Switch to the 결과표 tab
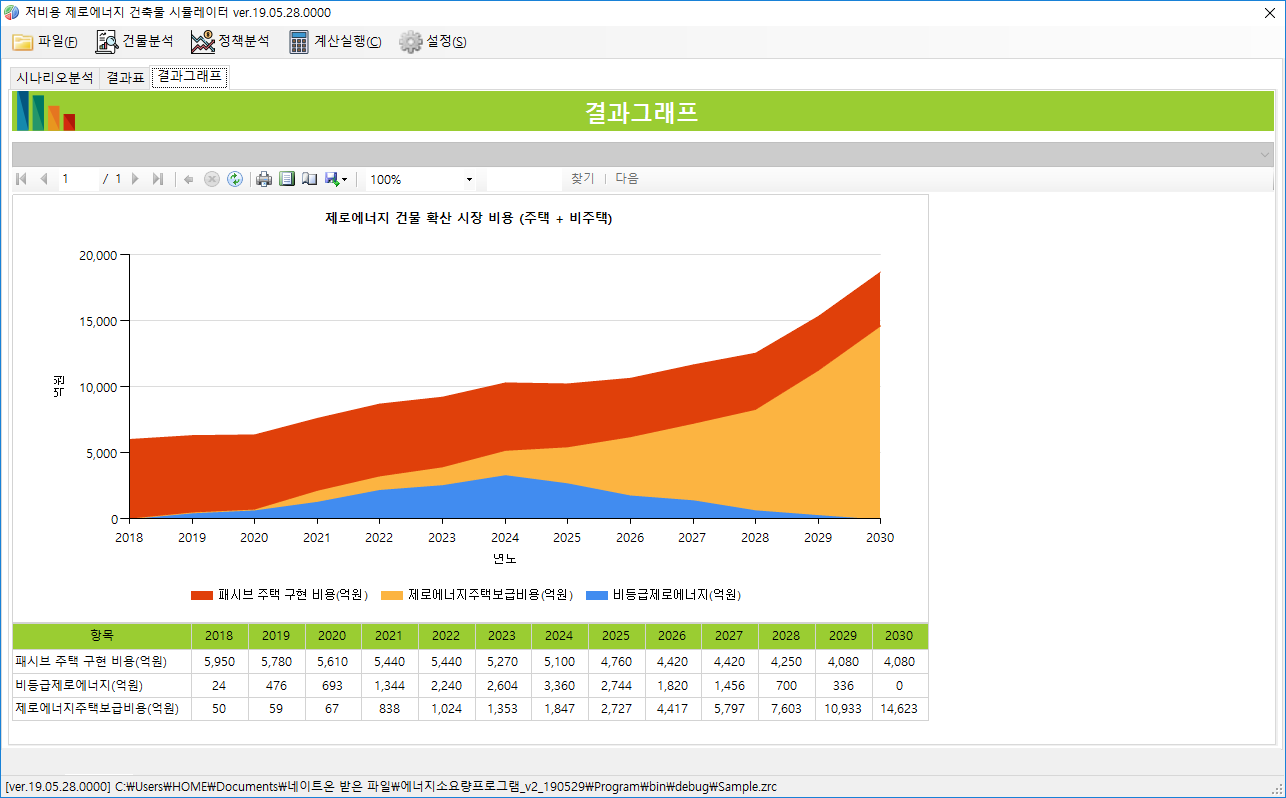 [x=125, y=78]
